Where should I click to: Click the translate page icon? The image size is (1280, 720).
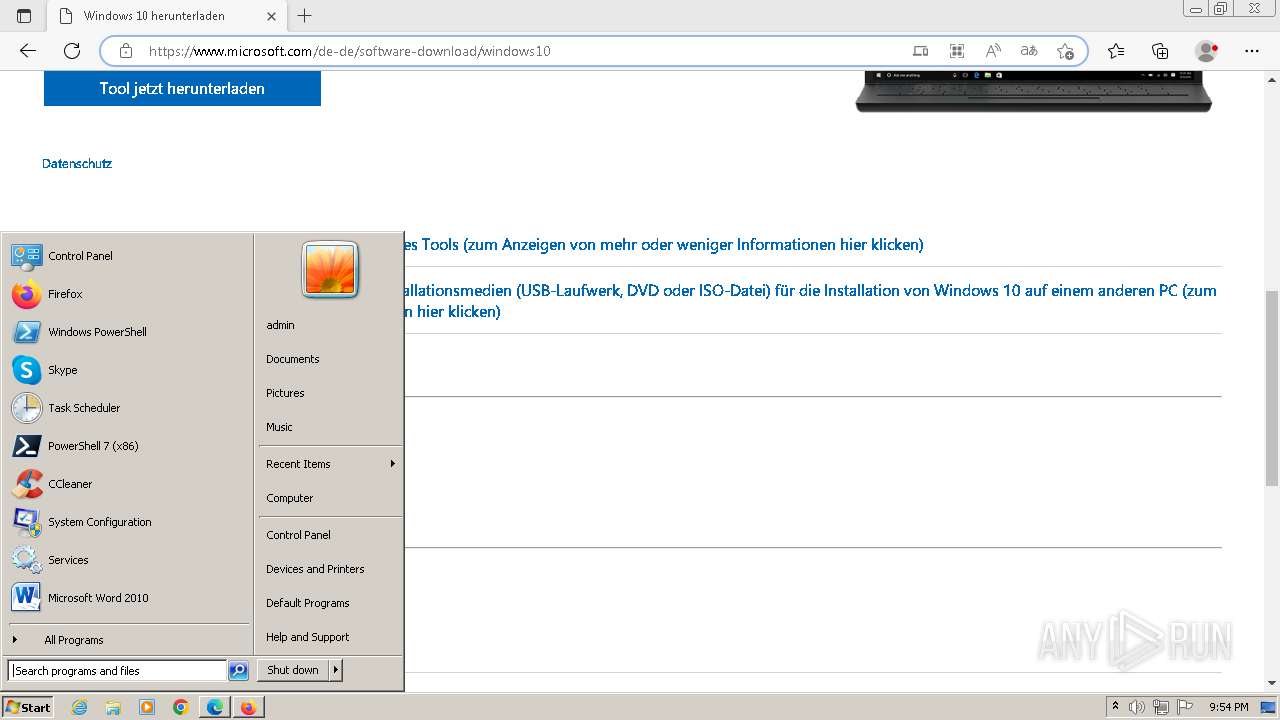point(1029,51)
